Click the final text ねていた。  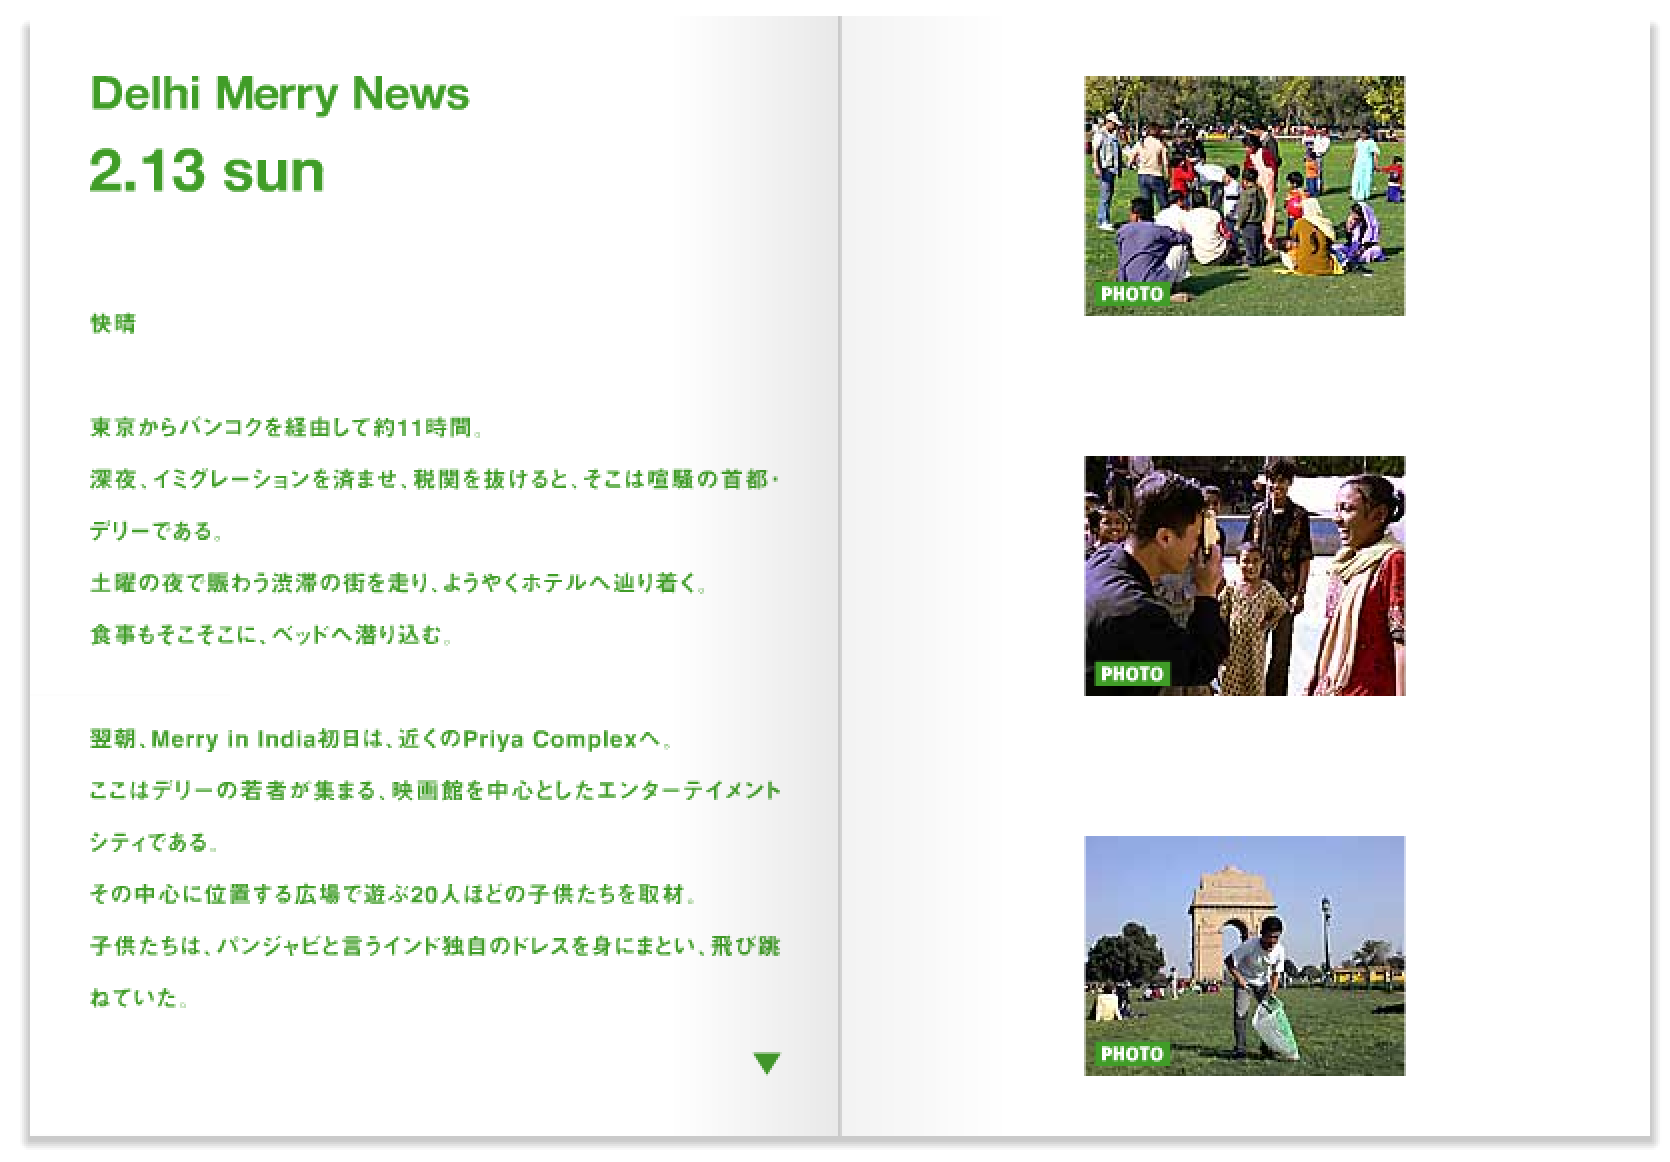tap(139, 998)
